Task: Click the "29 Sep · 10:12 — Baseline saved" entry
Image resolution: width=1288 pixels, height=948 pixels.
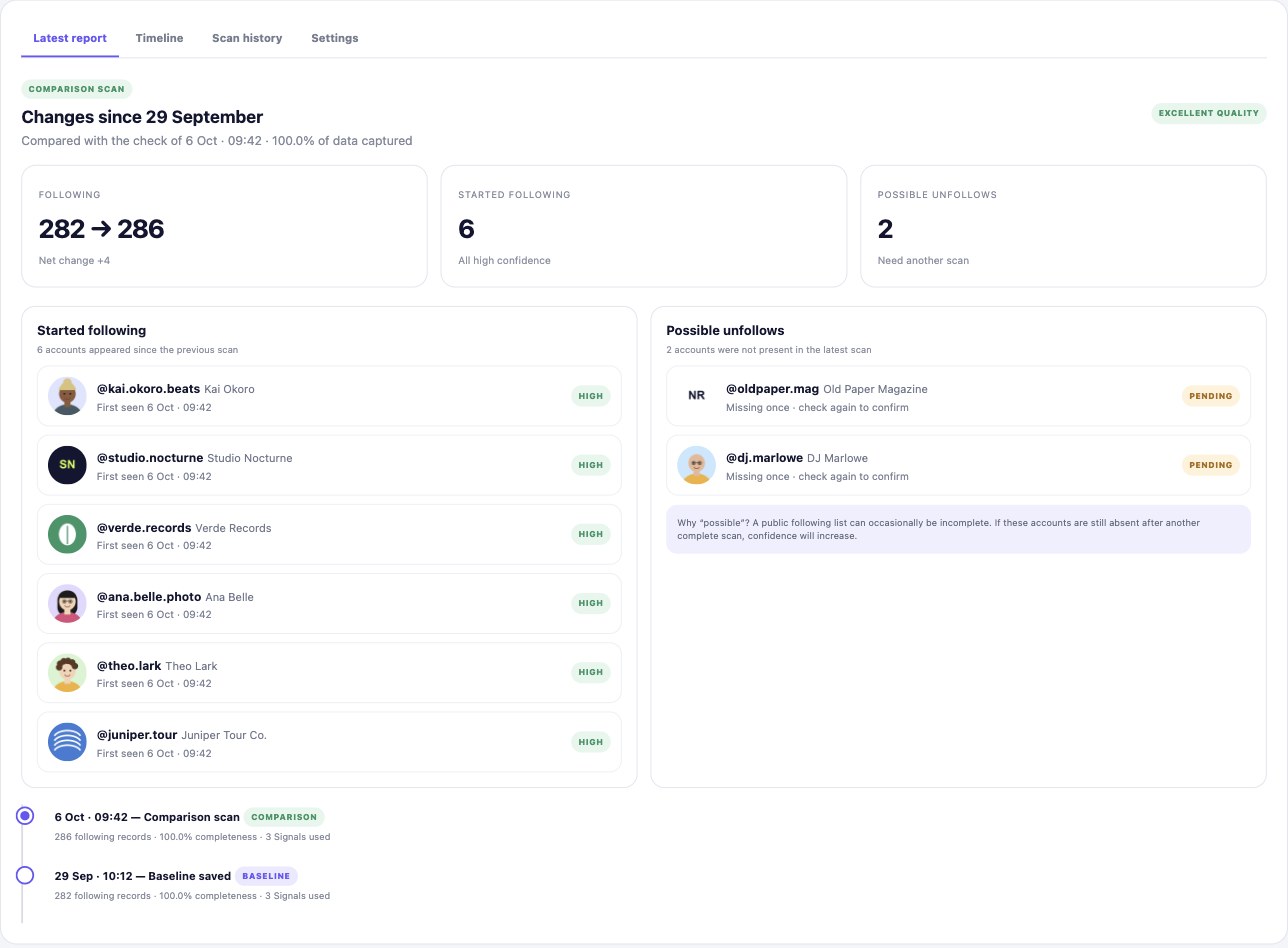Action: (143, 876)
